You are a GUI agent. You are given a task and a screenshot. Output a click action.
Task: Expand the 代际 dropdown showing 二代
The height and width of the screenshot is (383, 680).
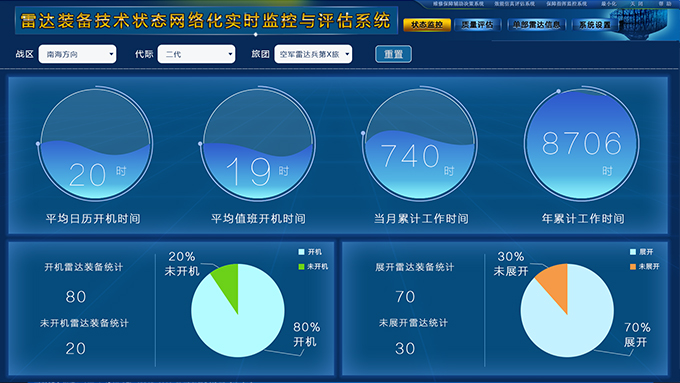(x=196, y=54)
